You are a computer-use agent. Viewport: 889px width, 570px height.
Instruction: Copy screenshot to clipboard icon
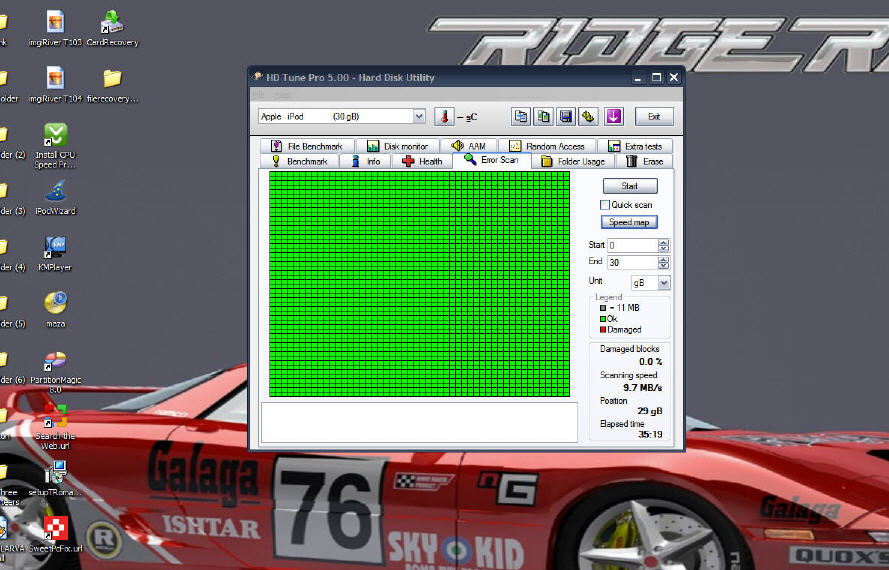[543, 116]
